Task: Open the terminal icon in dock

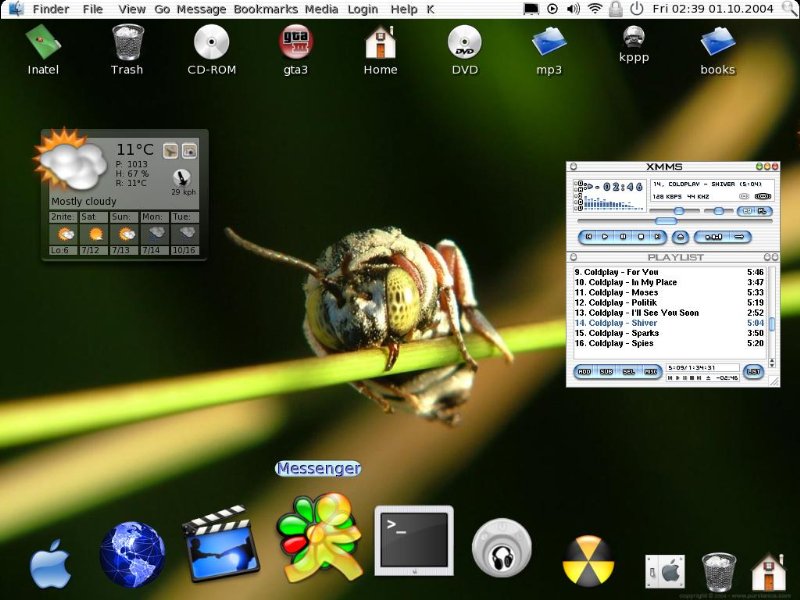Action: 414,541
